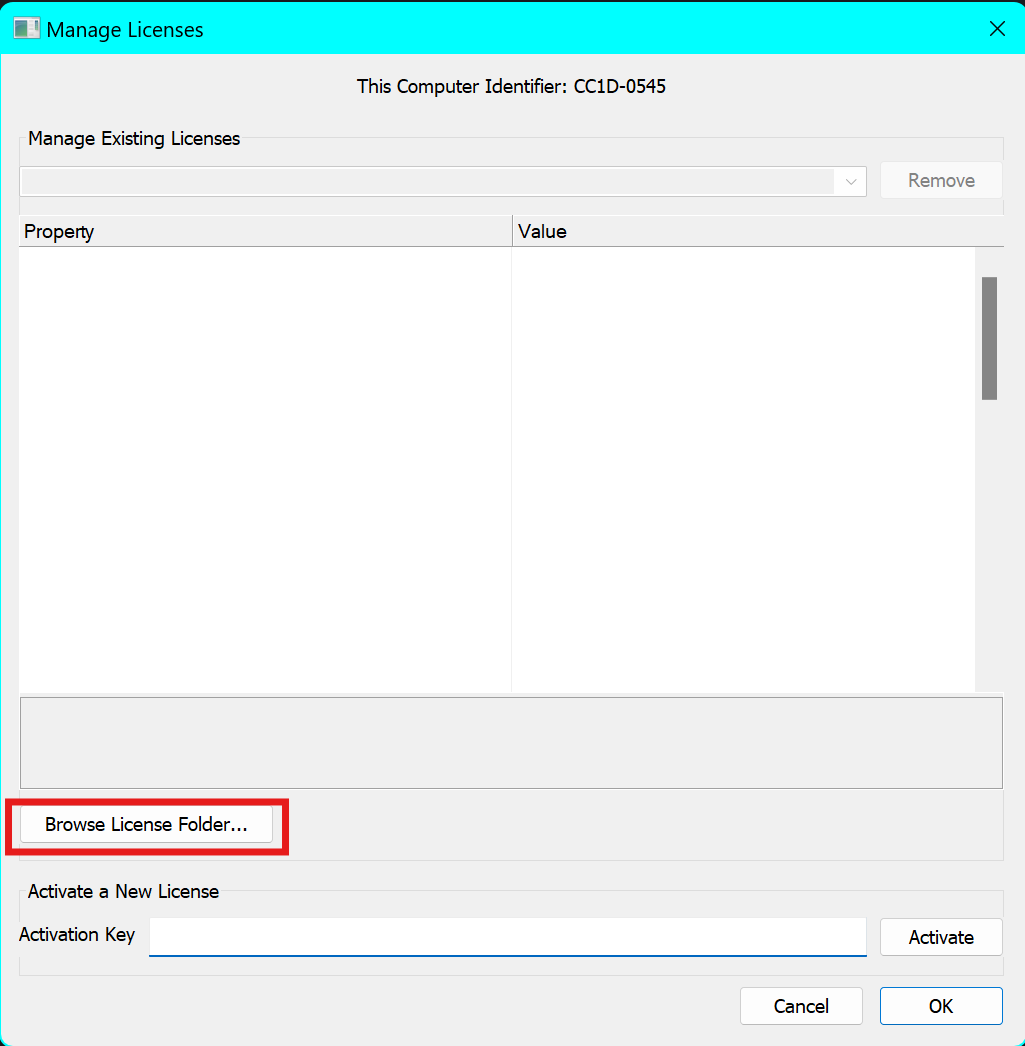Click the Remove license button

(x=941, y=180)
